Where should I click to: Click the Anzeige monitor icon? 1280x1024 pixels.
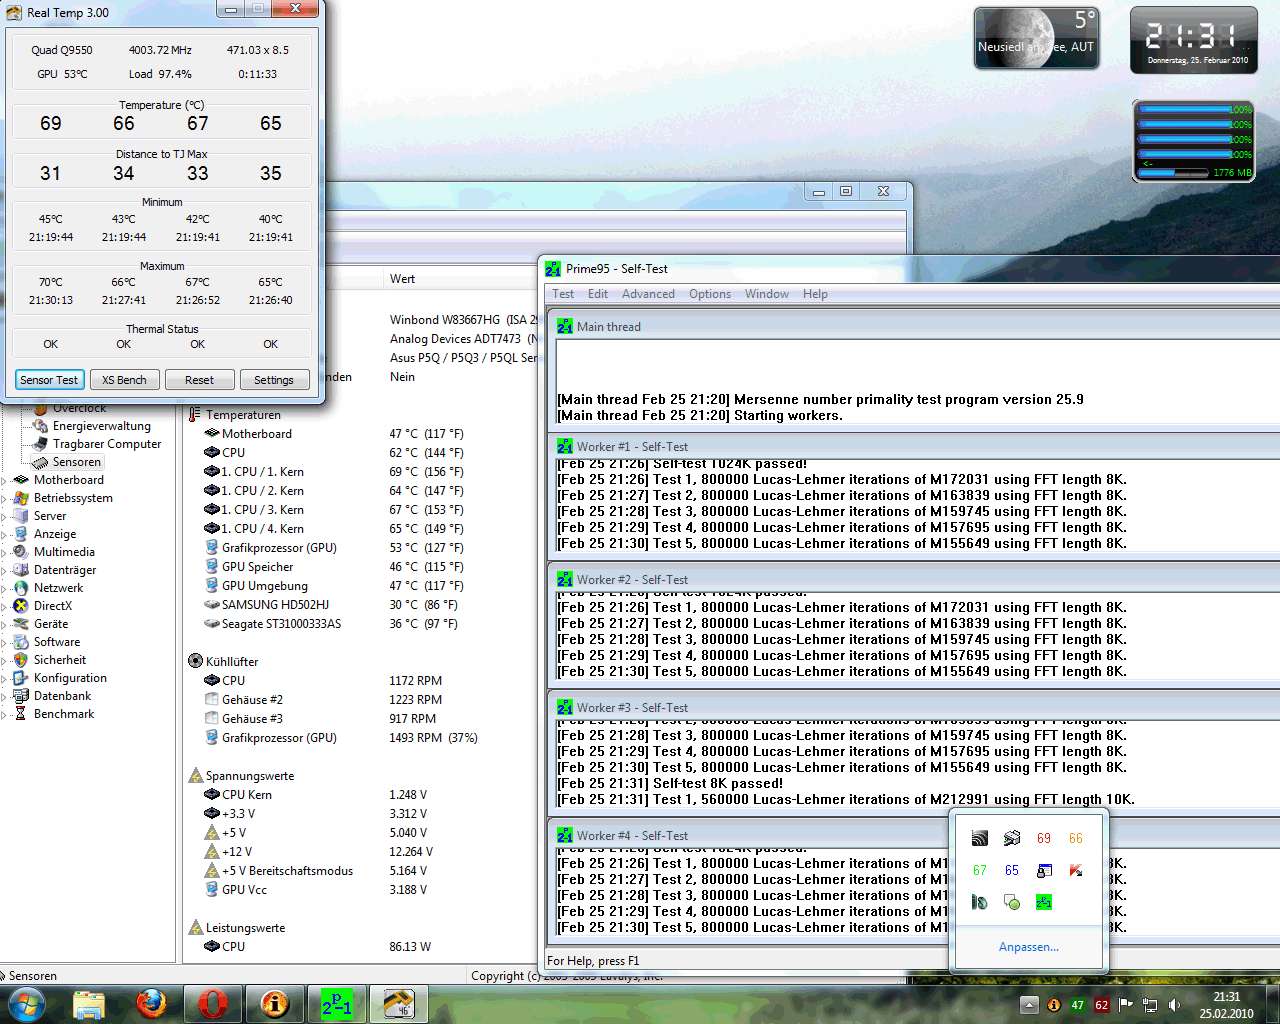21,534
